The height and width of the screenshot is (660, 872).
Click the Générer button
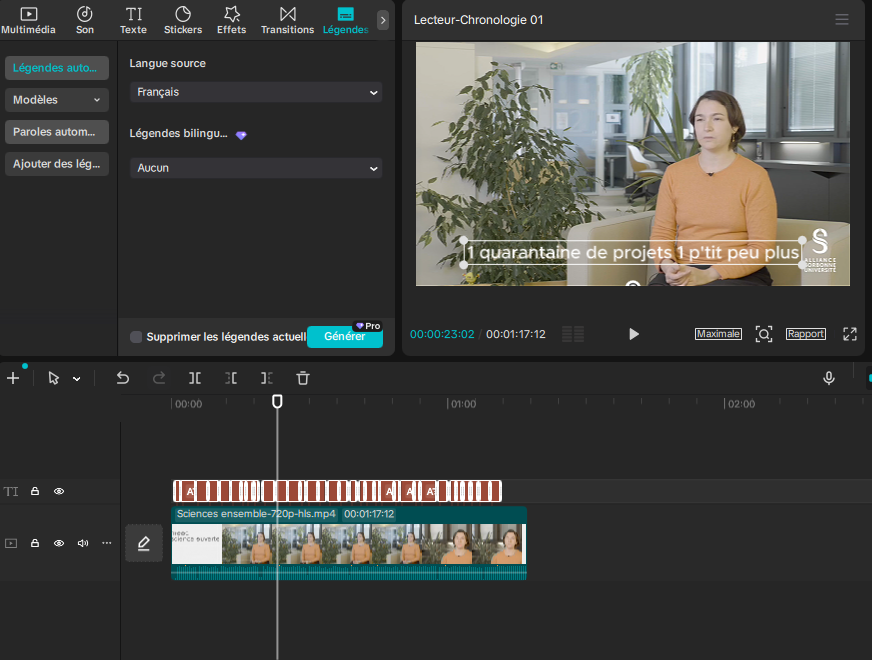345,336
